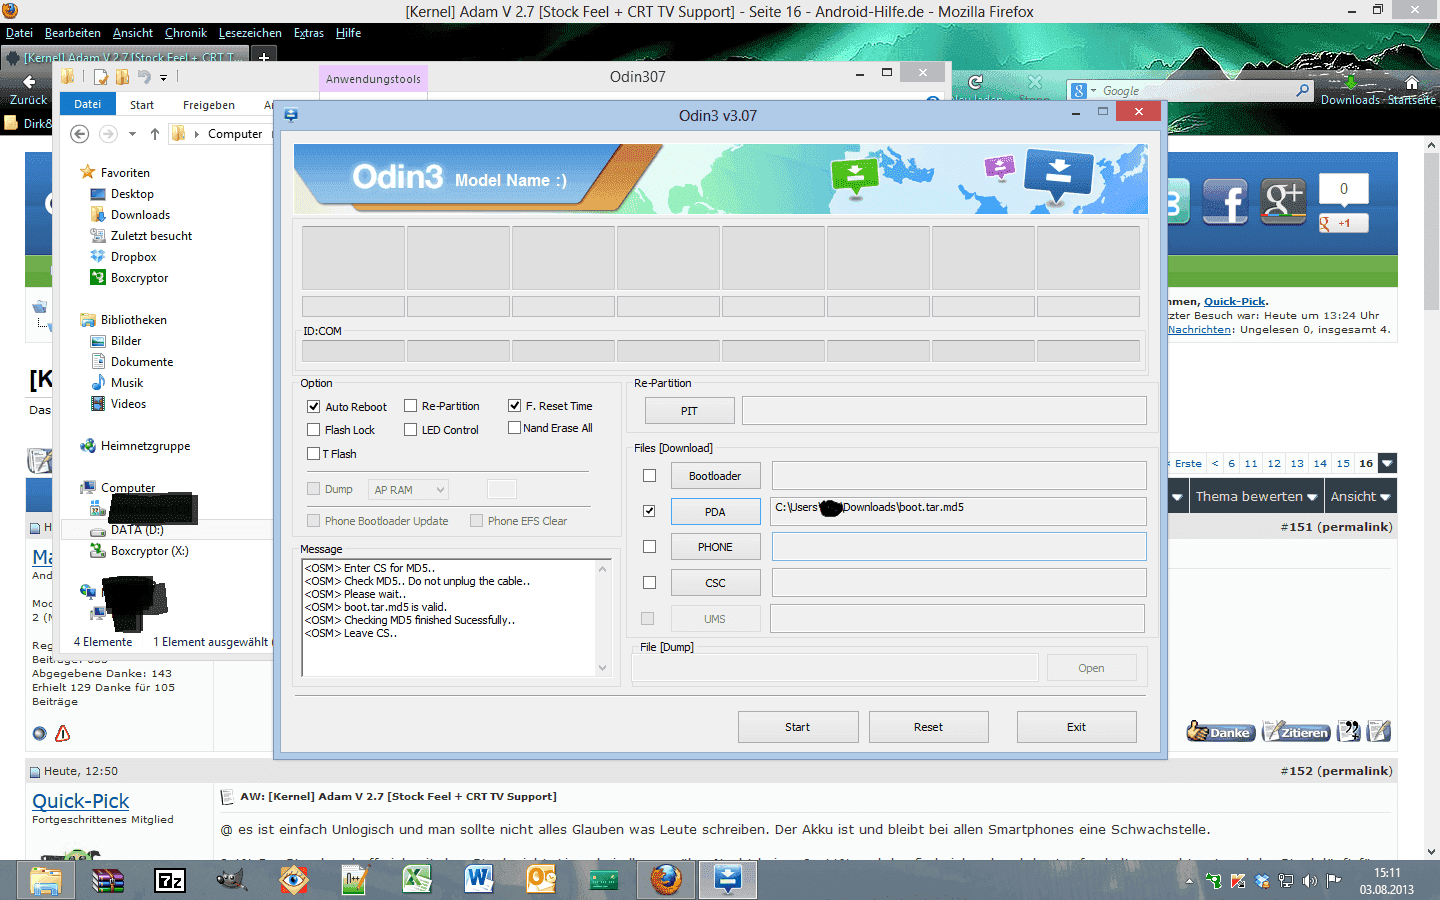Click Google search magnifier in Firefox

tap(1302, 90)
